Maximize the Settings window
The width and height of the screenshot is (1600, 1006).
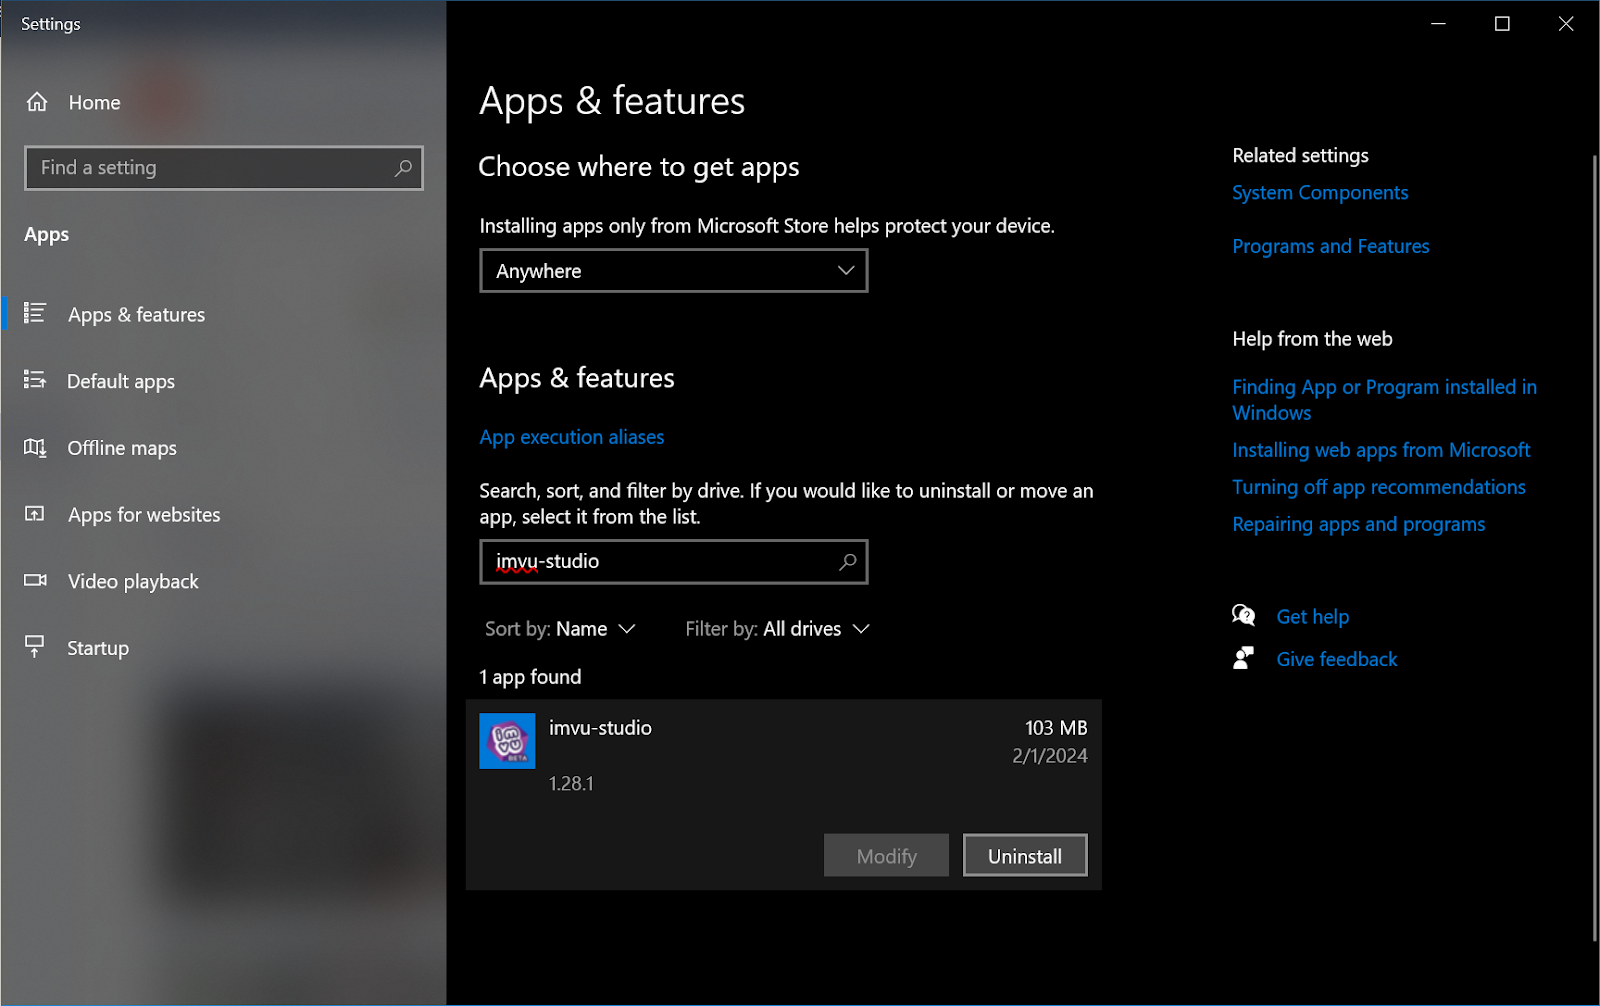1502,23
